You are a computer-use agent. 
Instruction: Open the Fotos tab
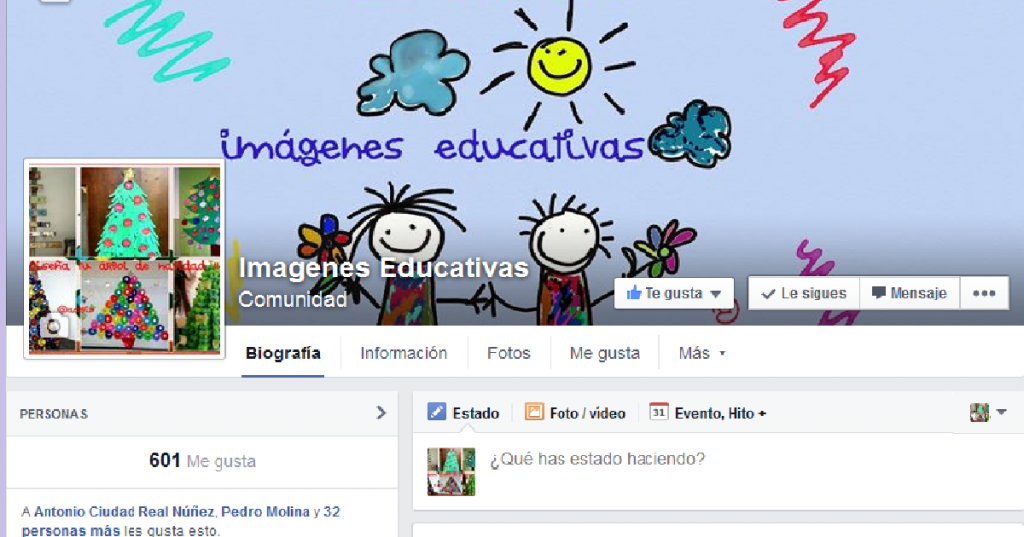508,353
